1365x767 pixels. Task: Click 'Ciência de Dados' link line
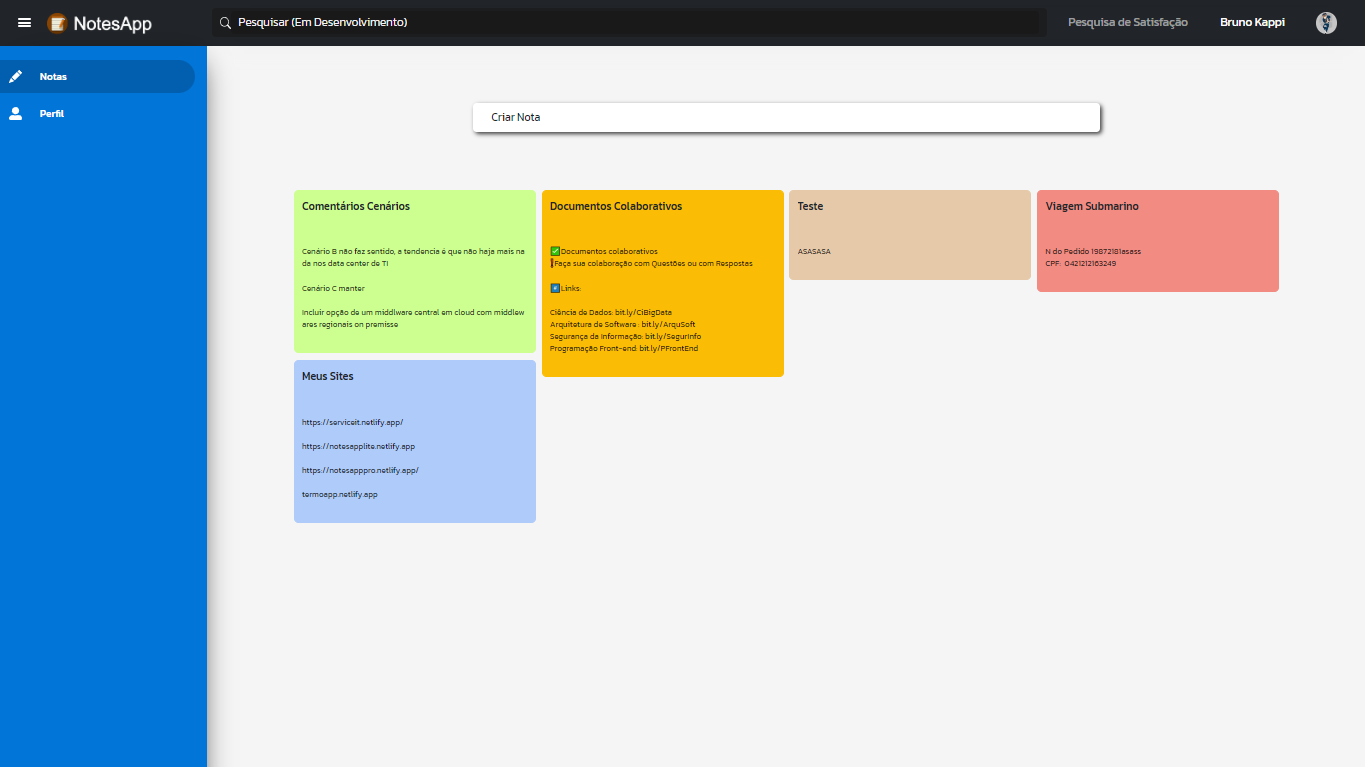click(611, 312)
